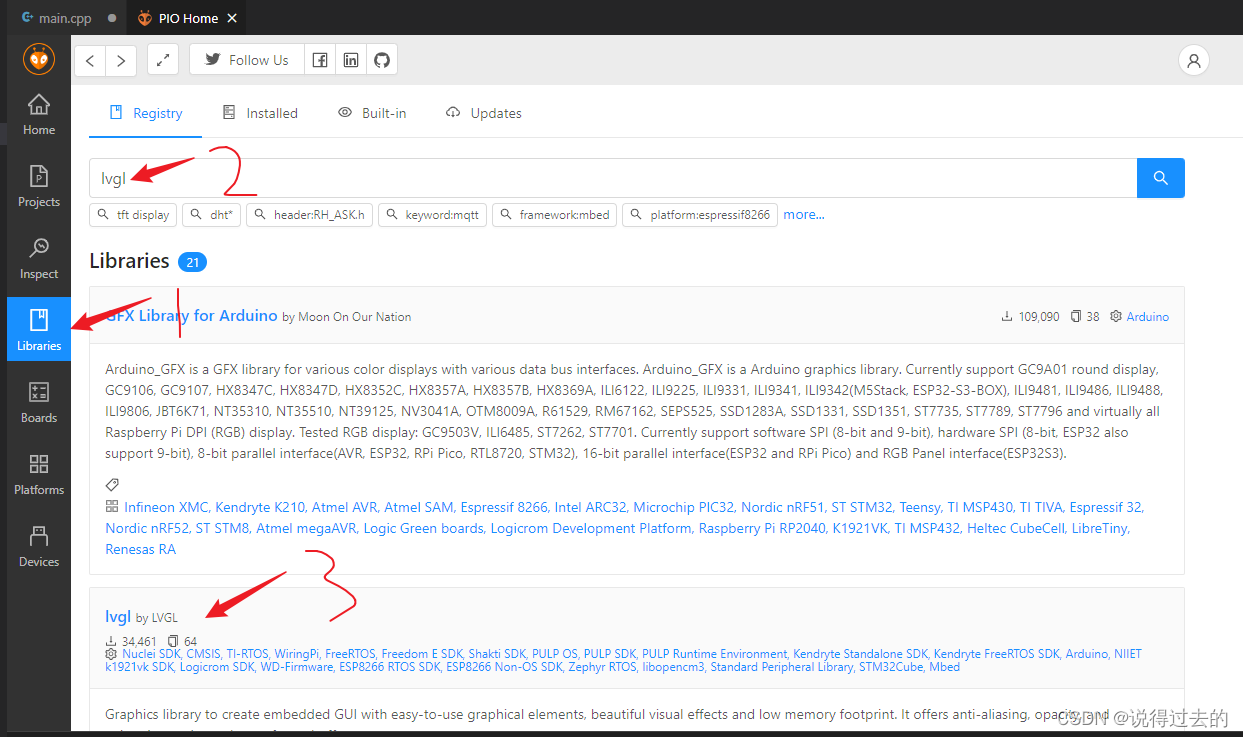Click the LibreTiny platform link
1243x737 pixels.
point(1100,528)
